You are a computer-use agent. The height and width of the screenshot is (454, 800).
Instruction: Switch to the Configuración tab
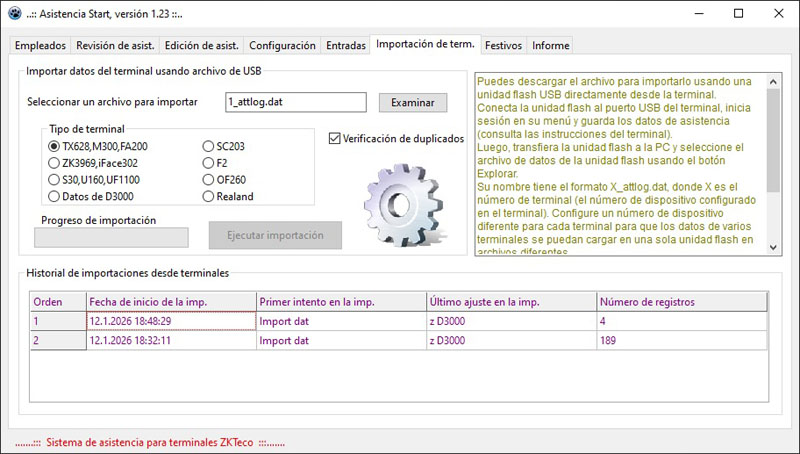(x=282, y=45)
